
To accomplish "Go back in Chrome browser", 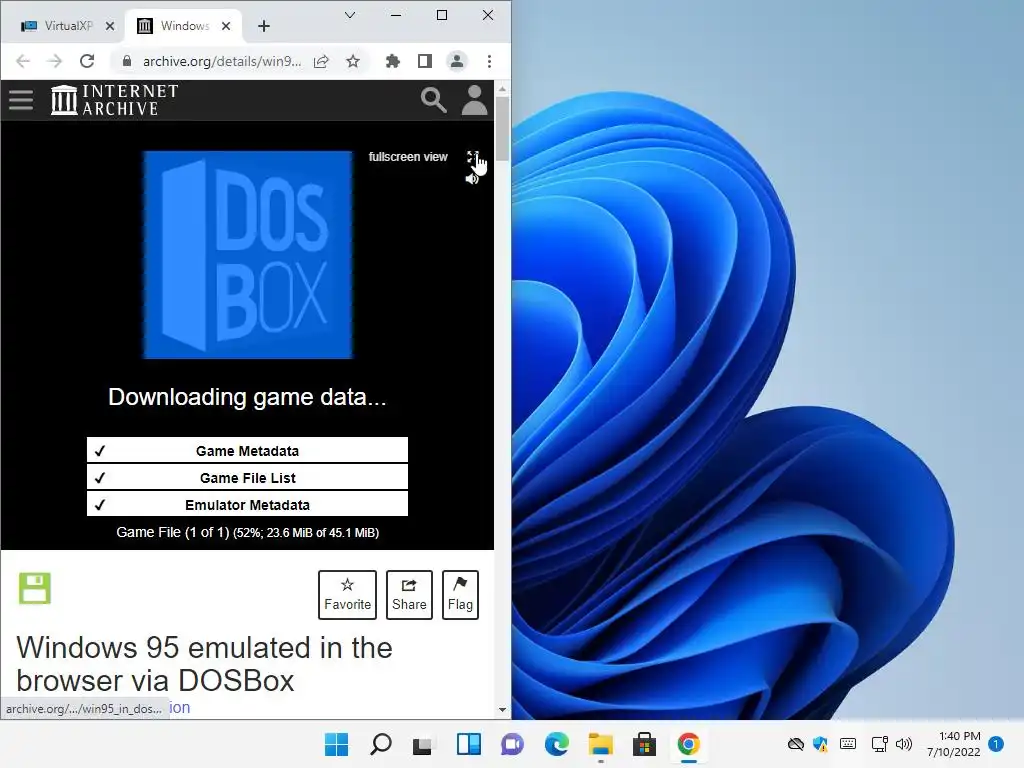I will click(23, 61).
